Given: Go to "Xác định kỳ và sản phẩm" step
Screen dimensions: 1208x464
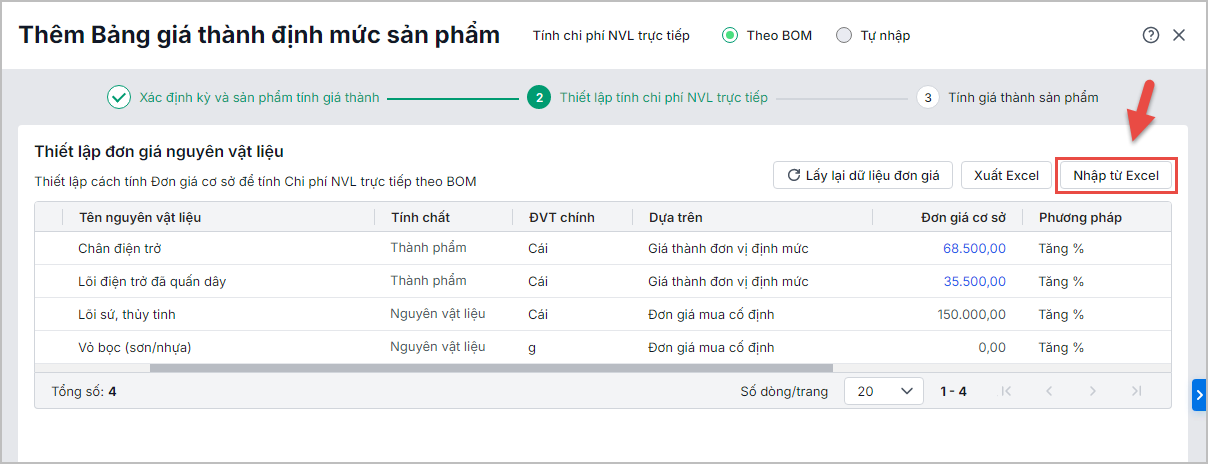Looking at the screenshot, I should [259, 98].
